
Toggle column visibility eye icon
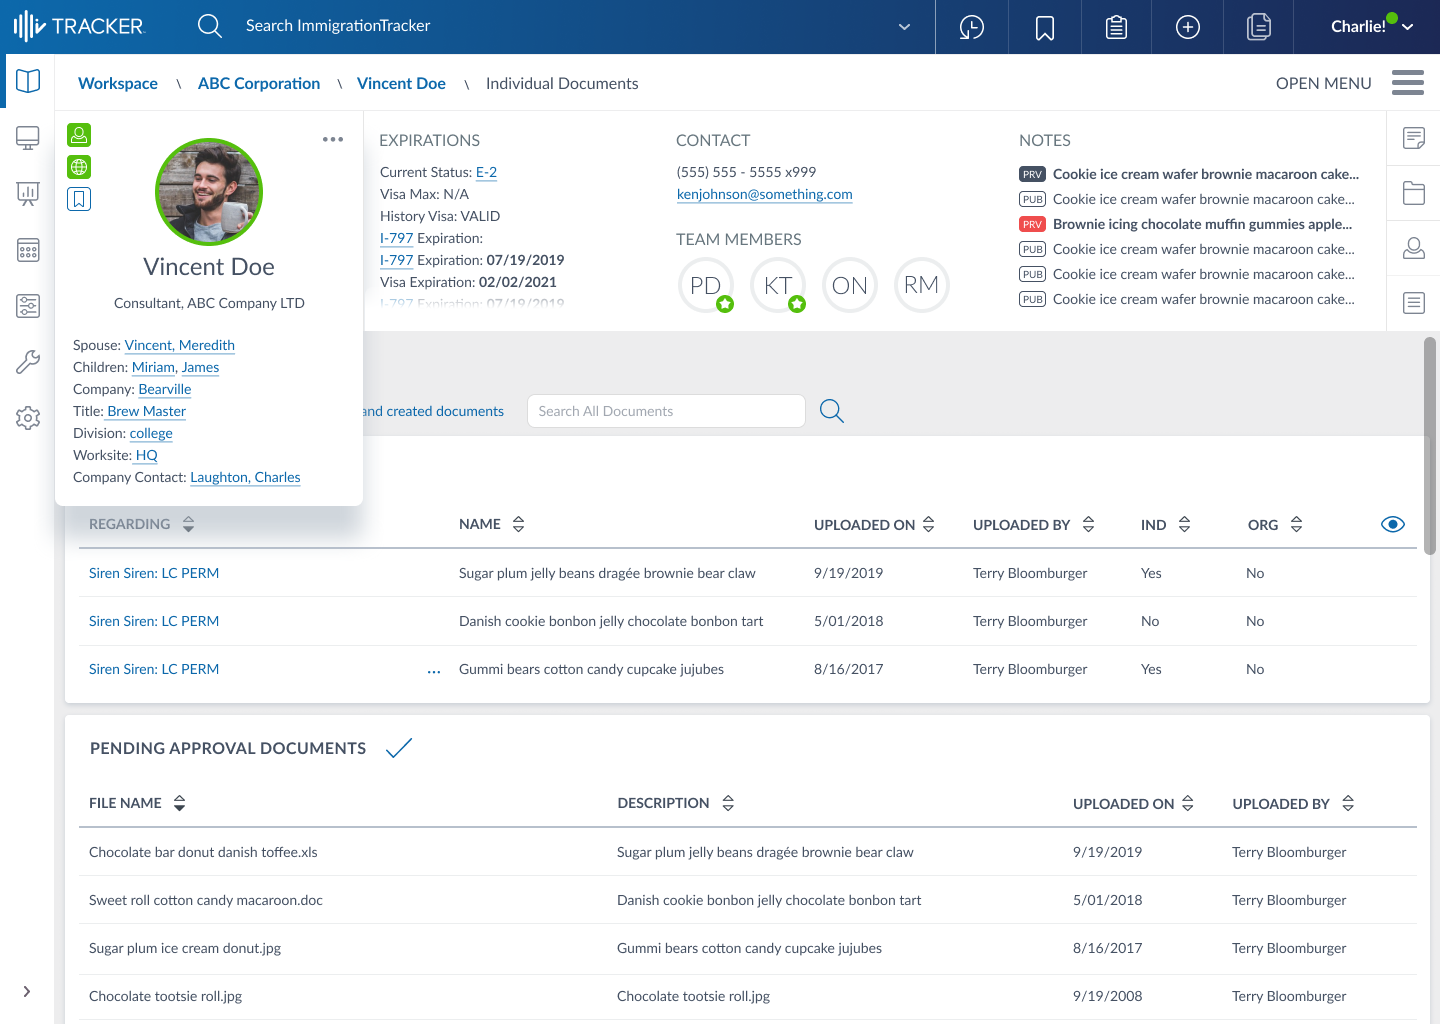(x=1393, y=524)
